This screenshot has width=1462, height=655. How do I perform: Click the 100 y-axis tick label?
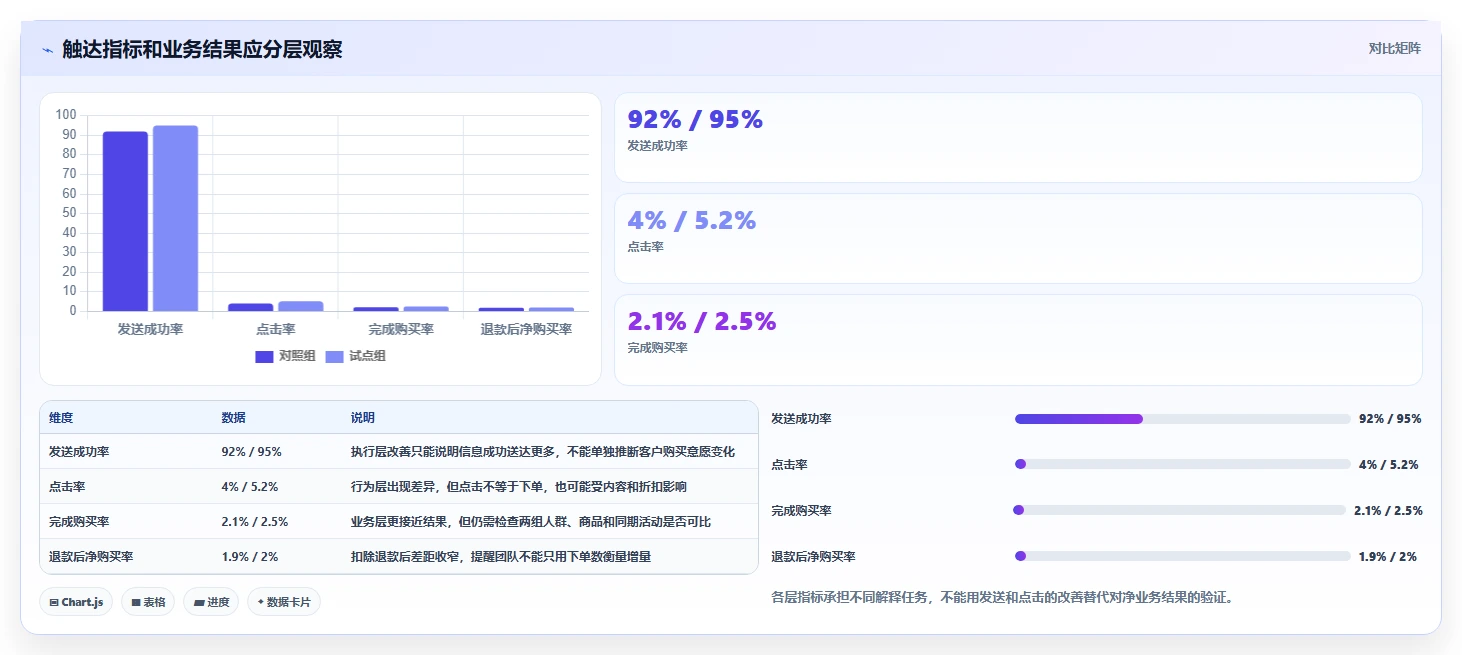point(66,115)
